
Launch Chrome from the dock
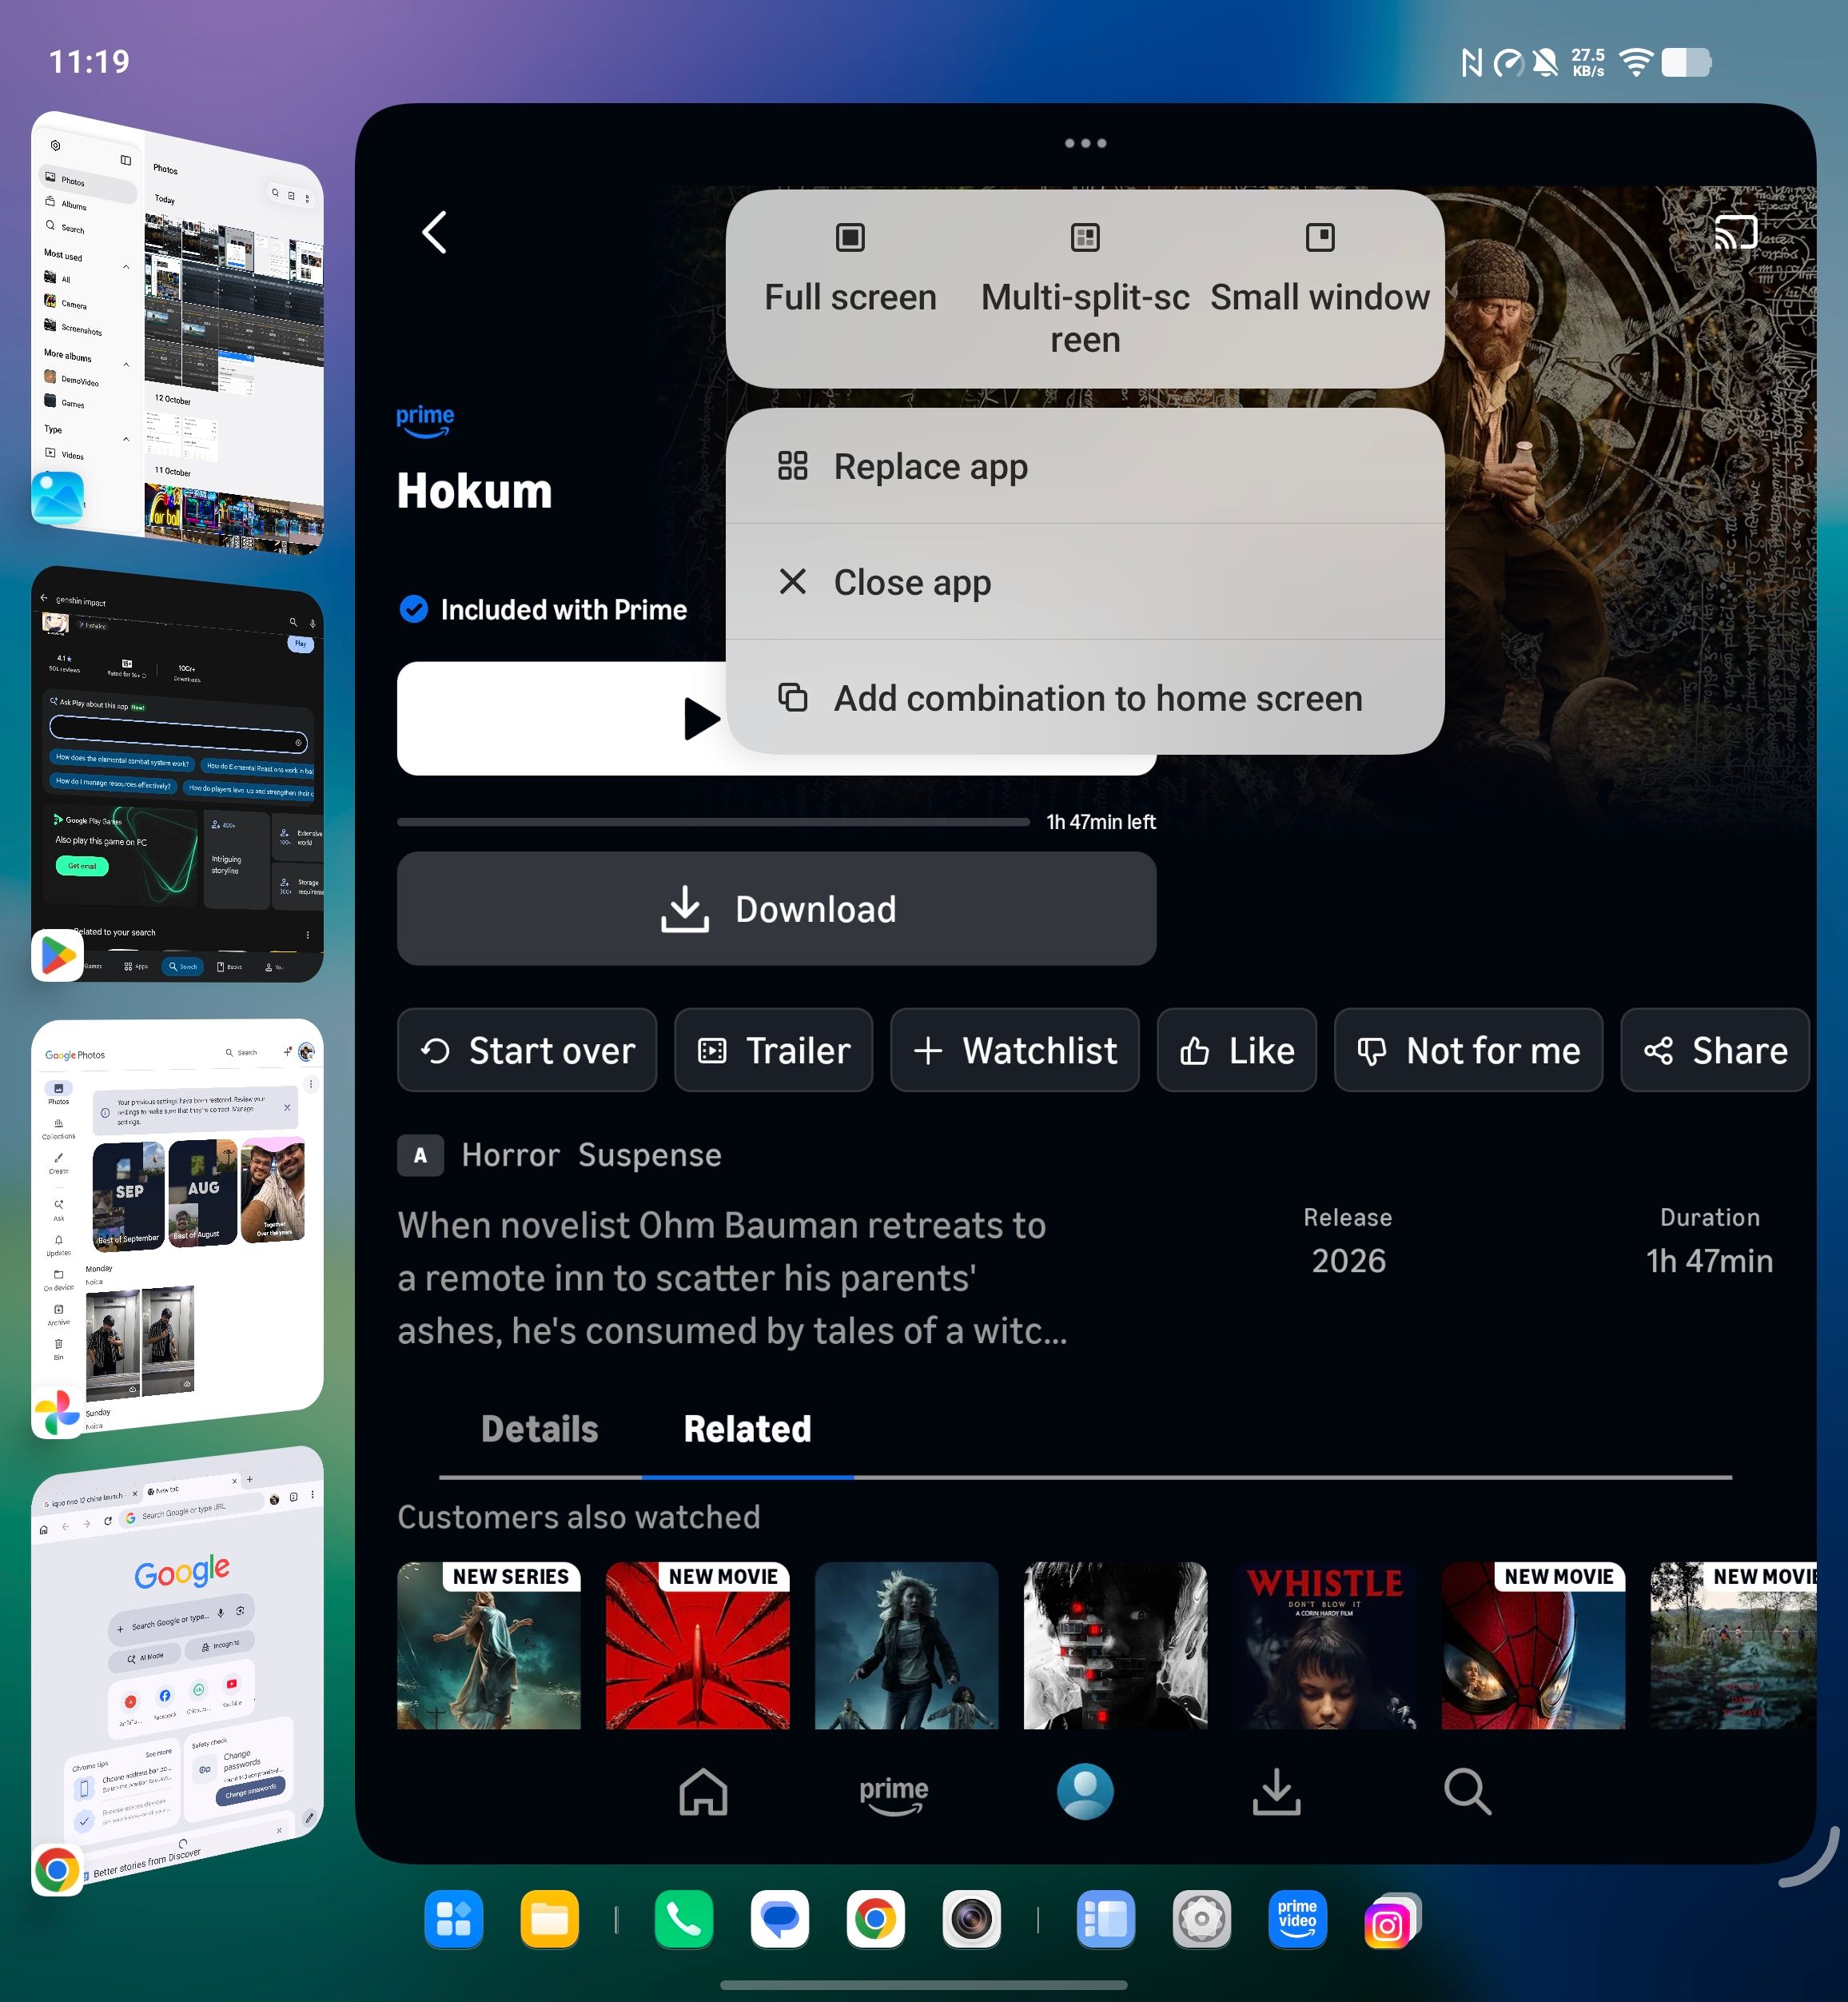coord(875,1919)
